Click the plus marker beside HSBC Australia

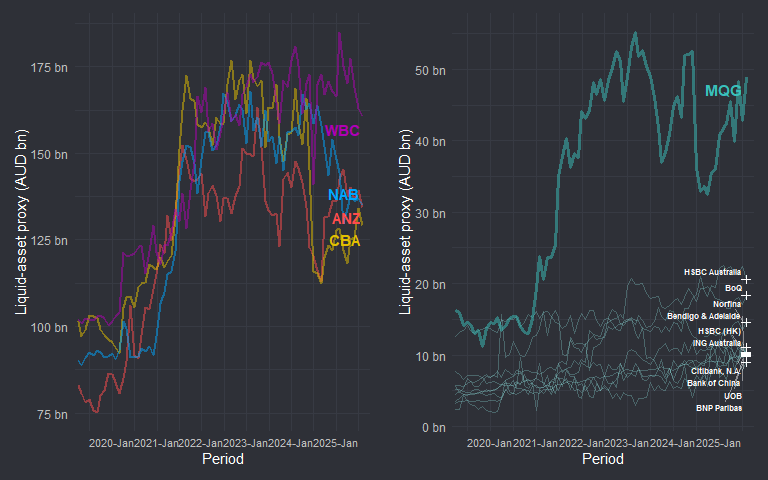point(746,280)
